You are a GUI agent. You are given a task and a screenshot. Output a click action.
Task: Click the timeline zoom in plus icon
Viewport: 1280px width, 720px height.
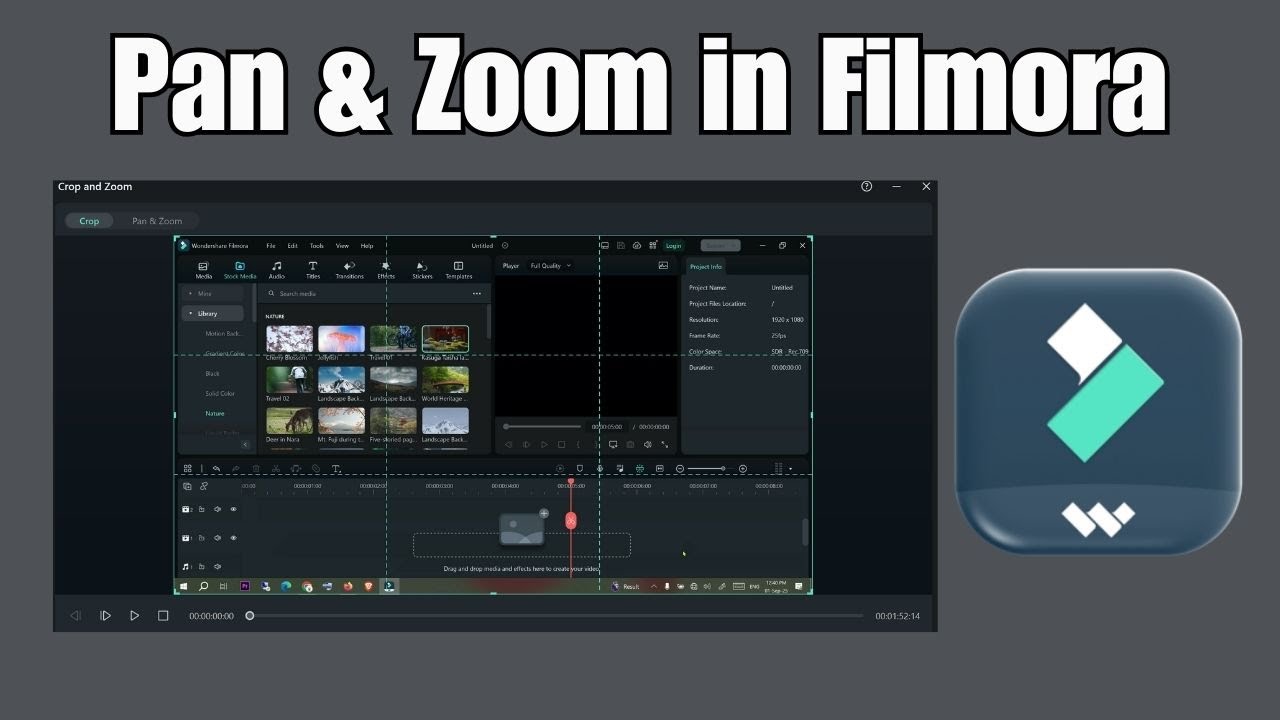743,469
